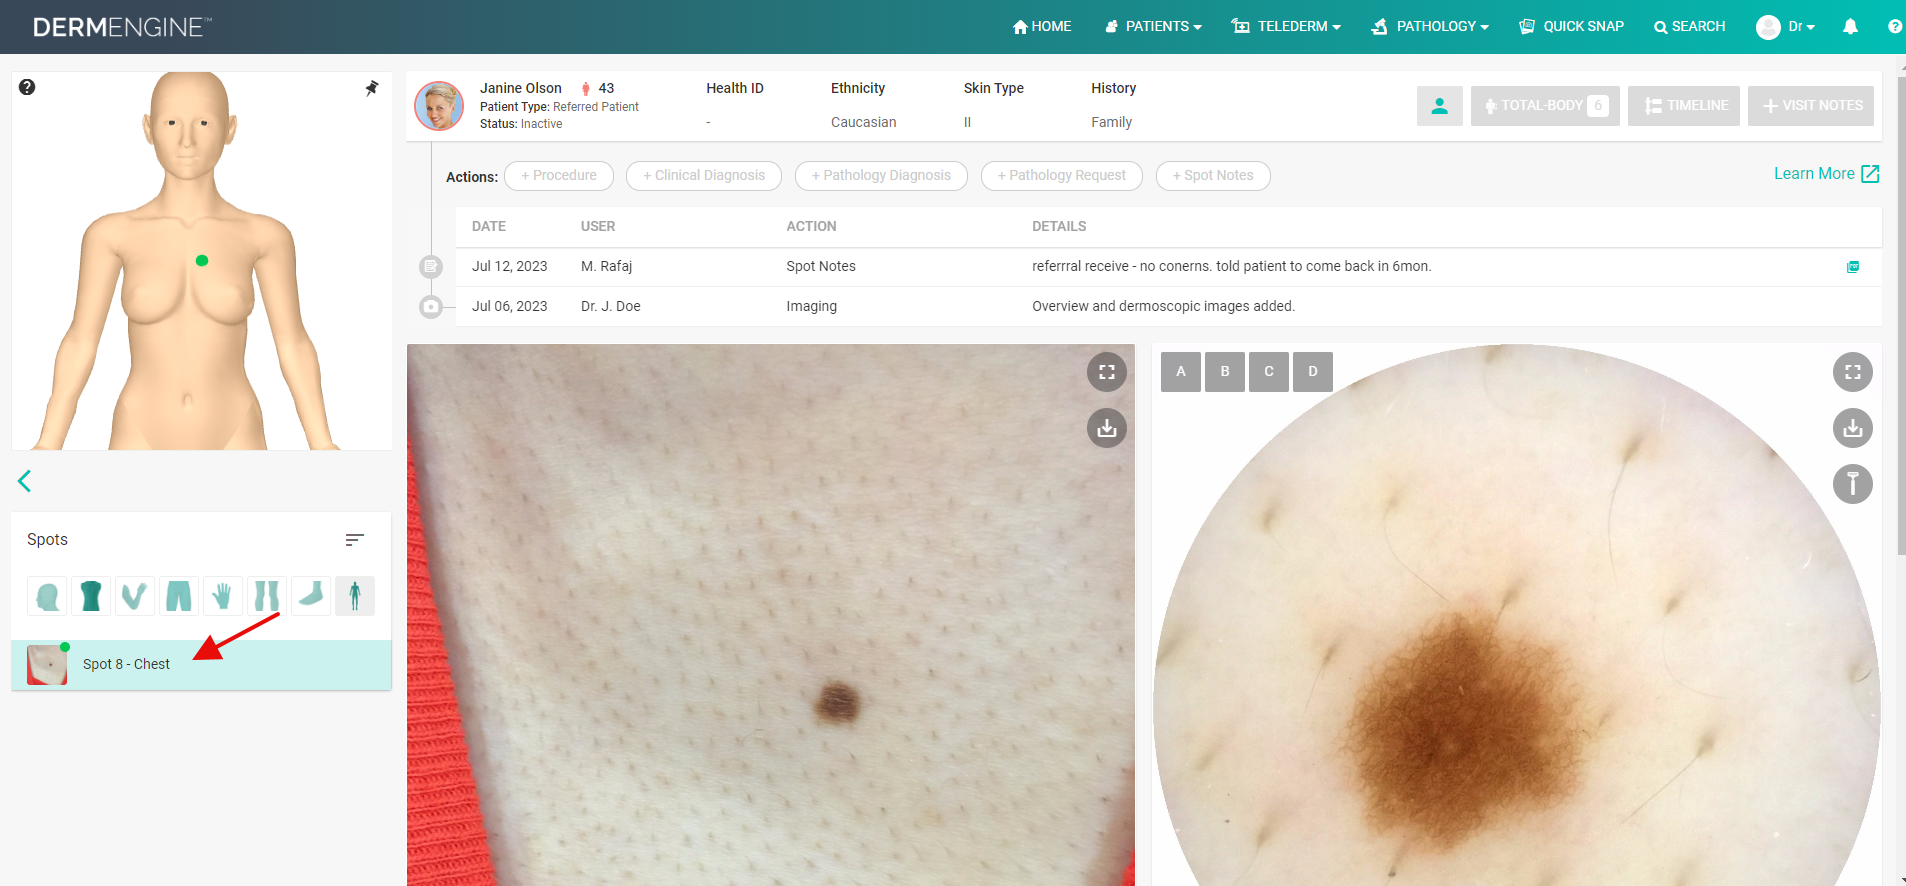
Task: Click the DETAILS column header
Action: point(1059,227)
